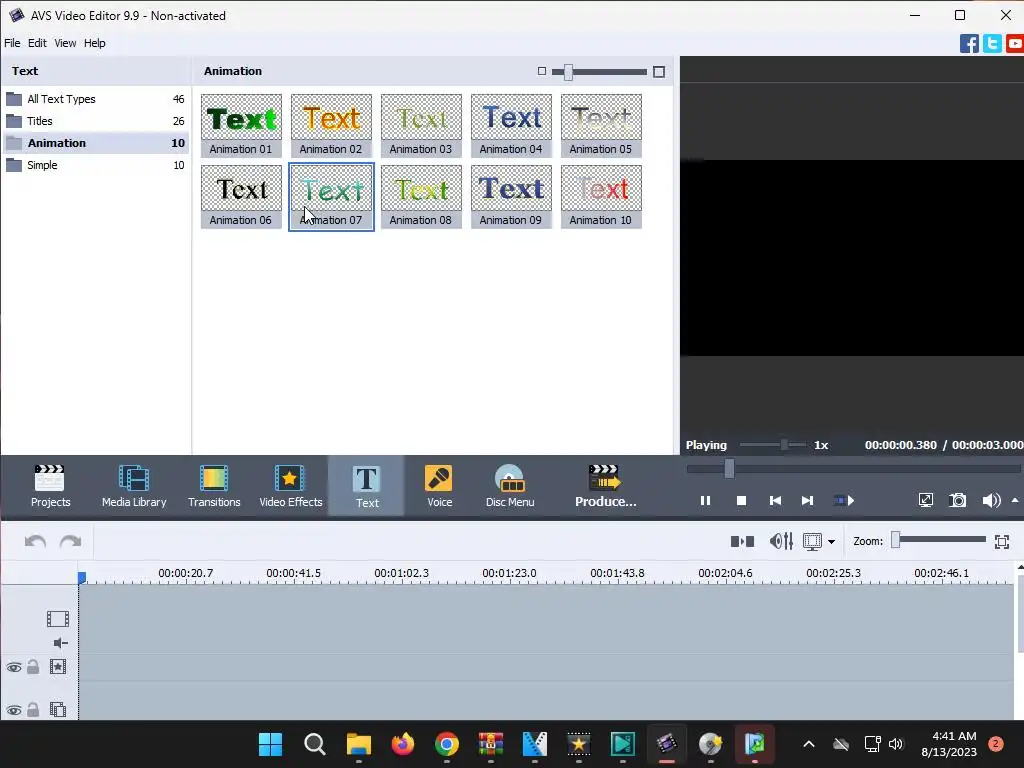Click the main audio track speaker icon
The image size is (1024, 768).
(60, 643)
